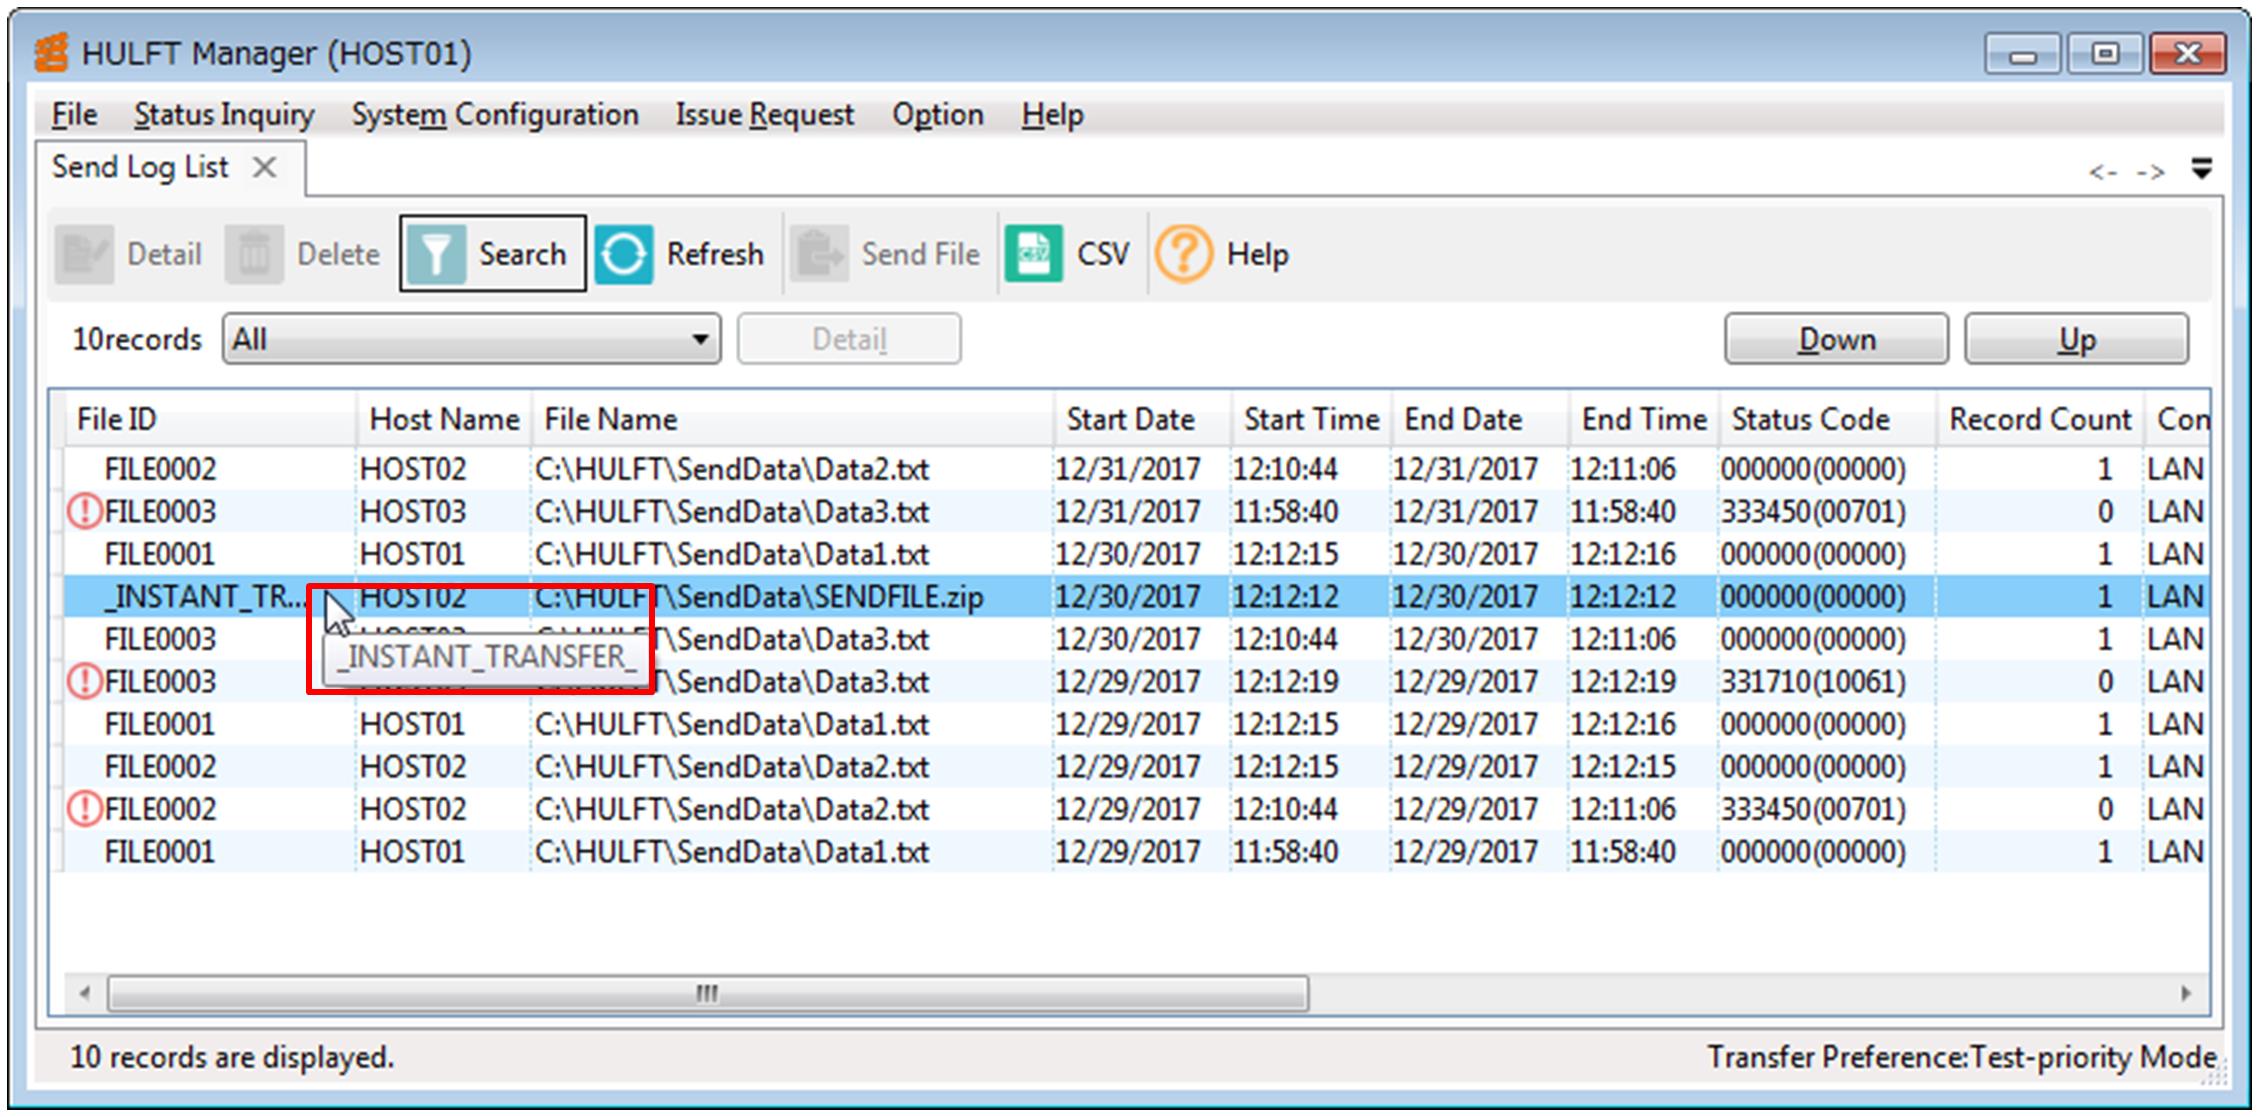Click '10 records are displayed.' status text

click(x=232, y=1057)
